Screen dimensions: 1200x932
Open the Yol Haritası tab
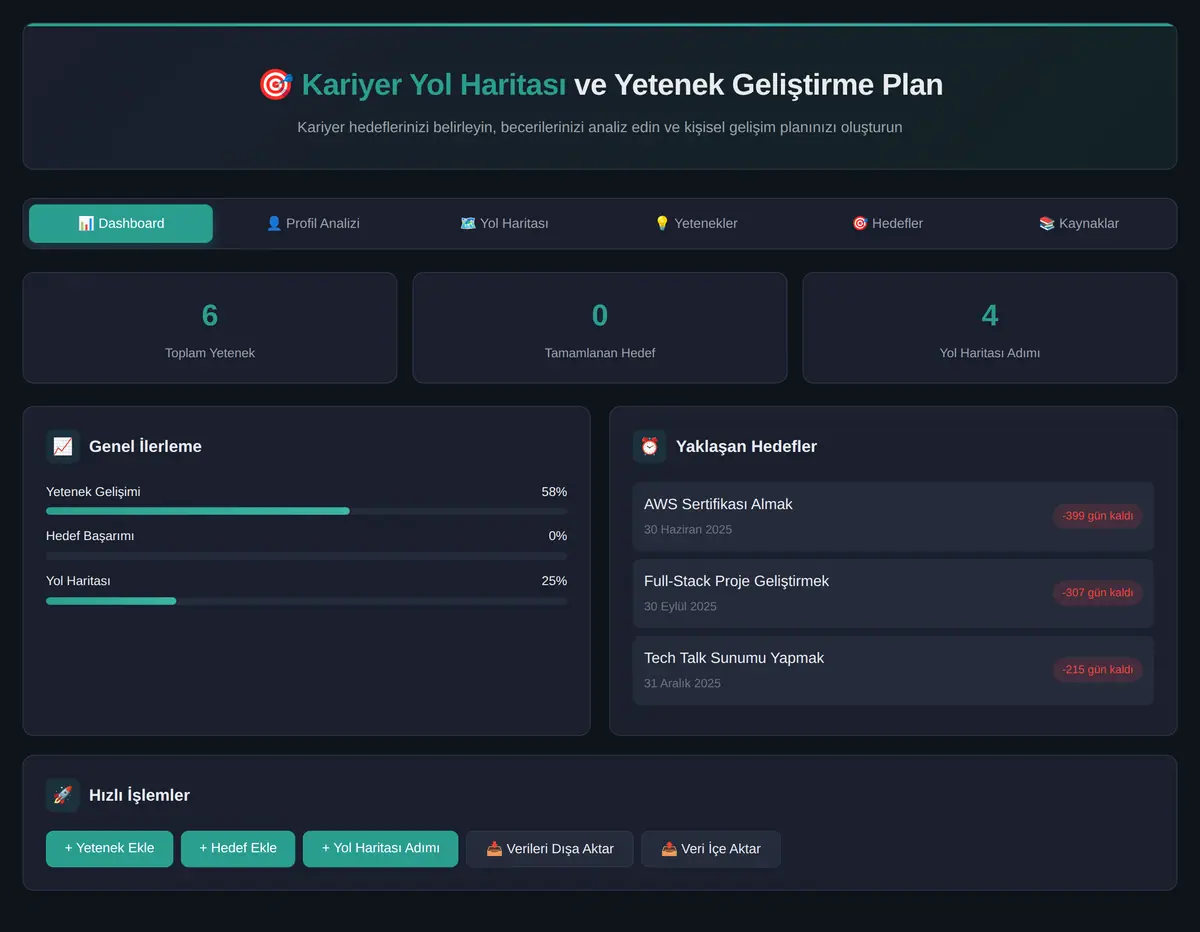tap(504, 223)
